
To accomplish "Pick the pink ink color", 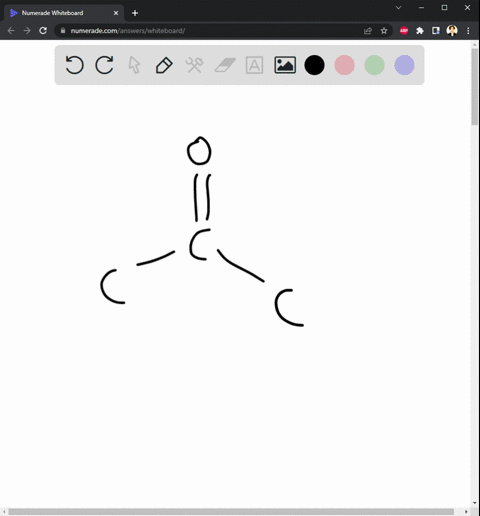I will (x=344, y=65).
